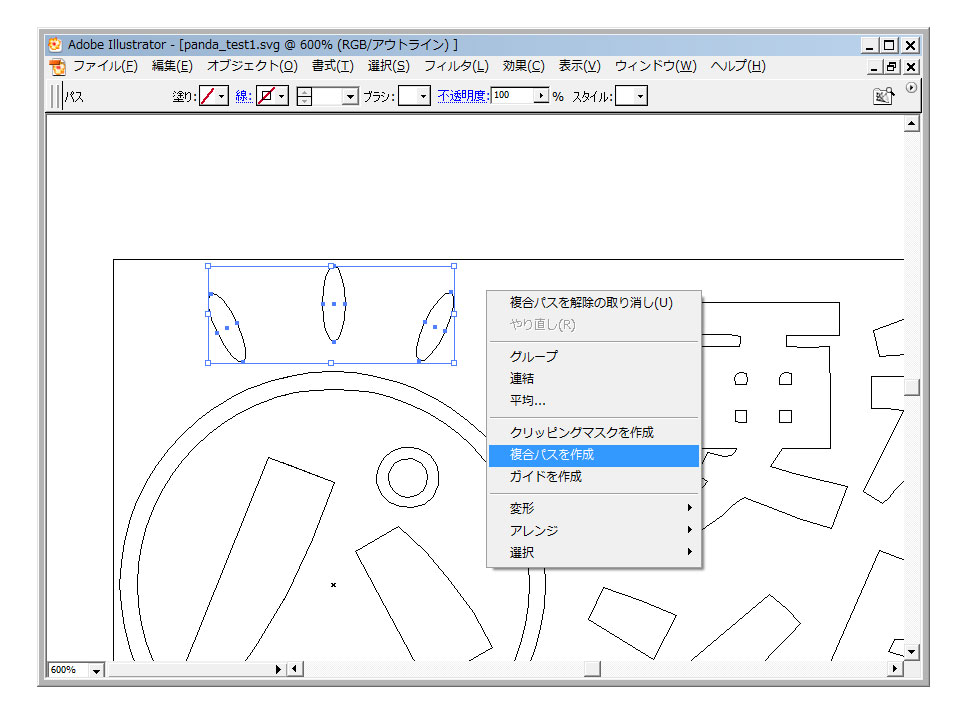
Task: Open the ウィンドウ menu
Action: coord(656,66)
